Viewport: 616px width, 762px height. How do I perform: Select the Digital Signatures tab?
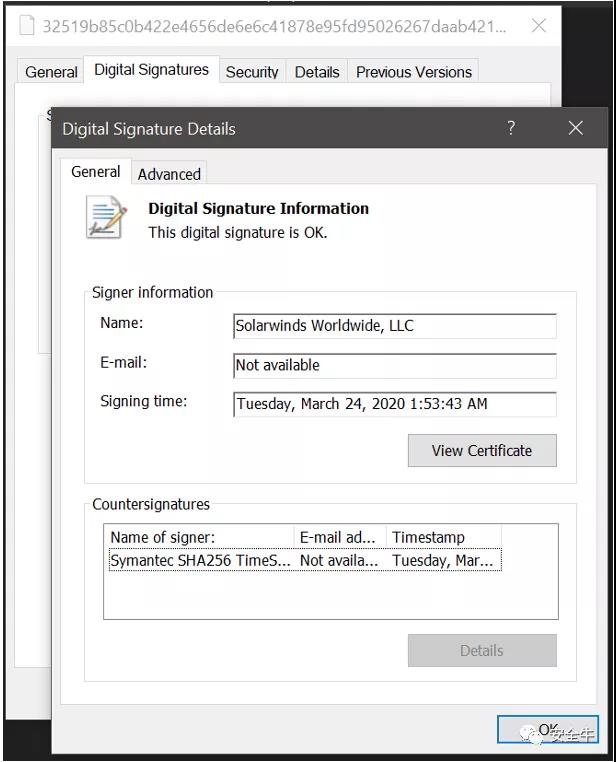[151, 70]
